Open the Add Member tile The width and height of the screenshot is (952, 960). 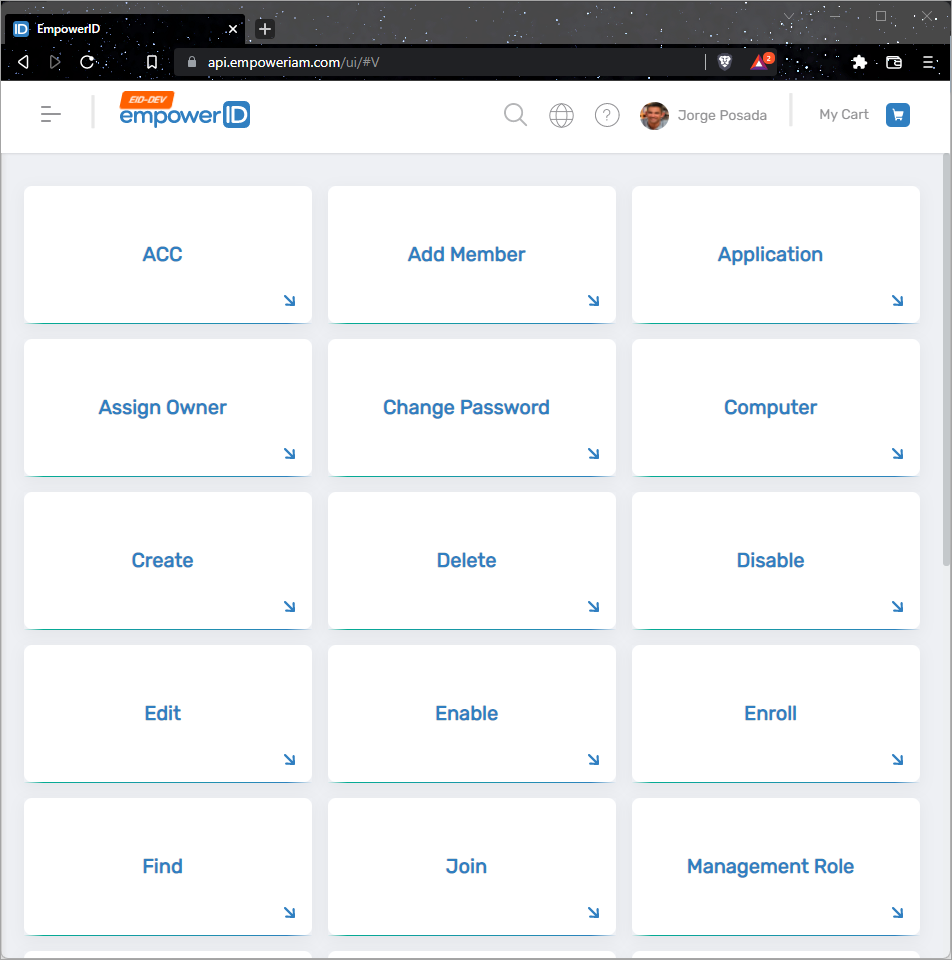(x=466, y=254)
